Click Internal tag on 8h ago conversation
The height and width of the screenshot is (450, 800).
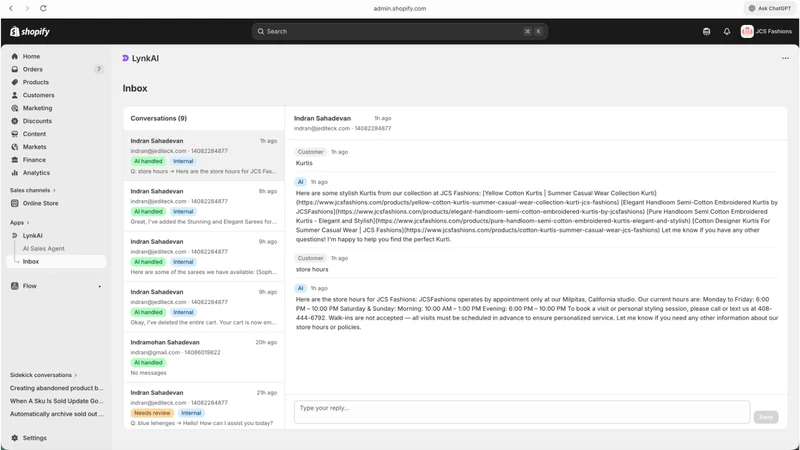(183, 211)
